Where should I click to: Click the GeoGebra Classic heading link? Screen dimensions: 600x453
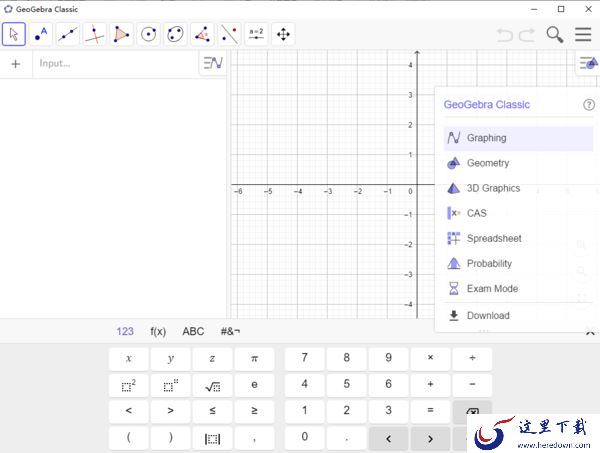(x=487, y=104)
